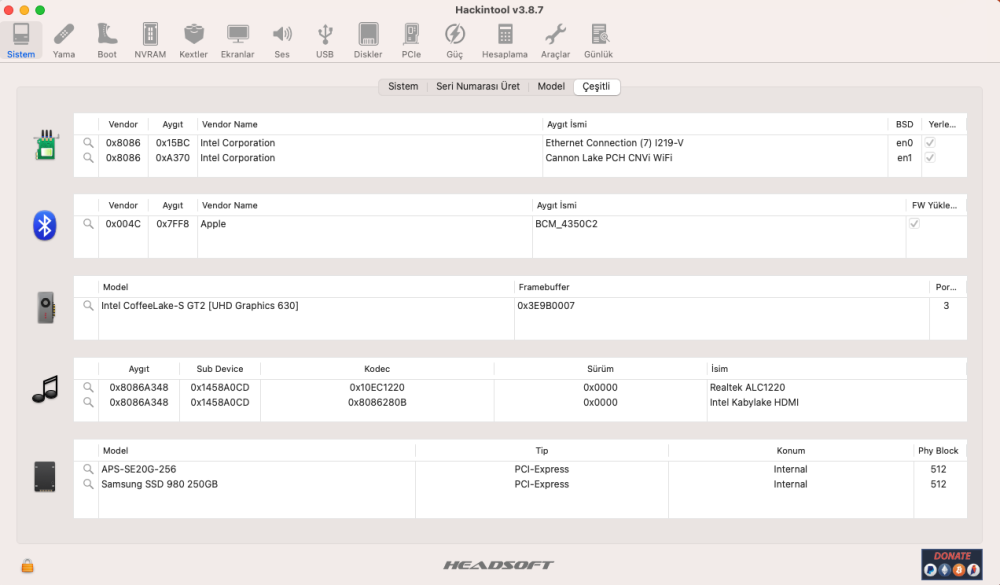Click the Bluetooth icon
The height and width of the screenshot is (585, 1000).
tap(45, 225)
